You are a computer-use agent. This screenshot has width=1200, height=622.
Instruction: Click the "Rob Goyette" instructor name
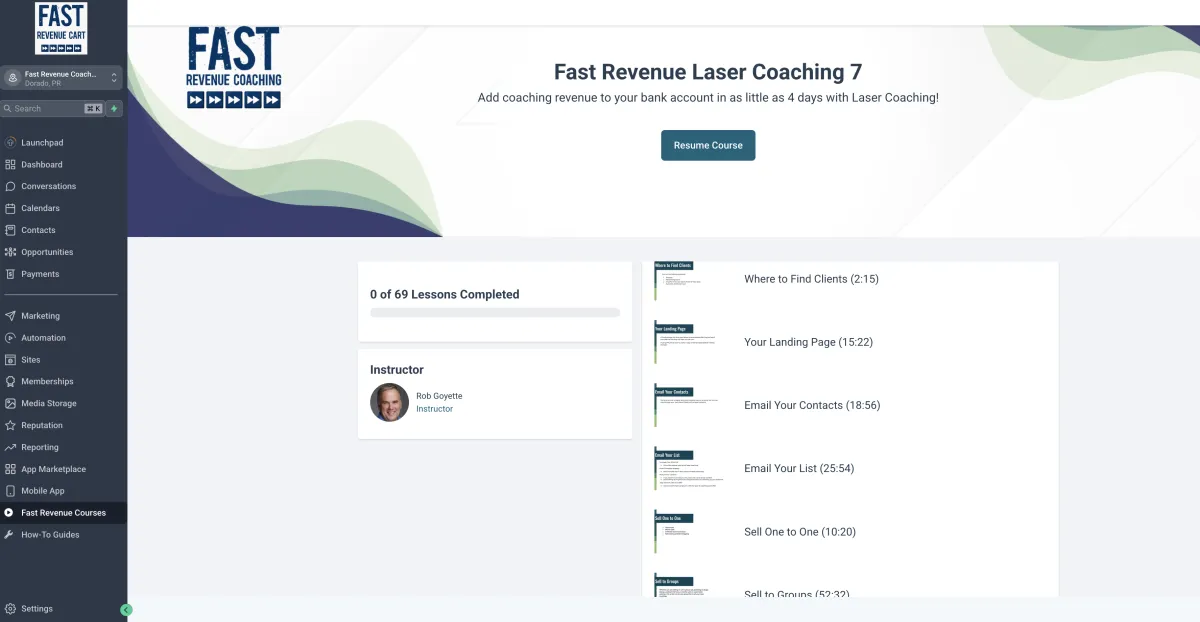(439, 396)
